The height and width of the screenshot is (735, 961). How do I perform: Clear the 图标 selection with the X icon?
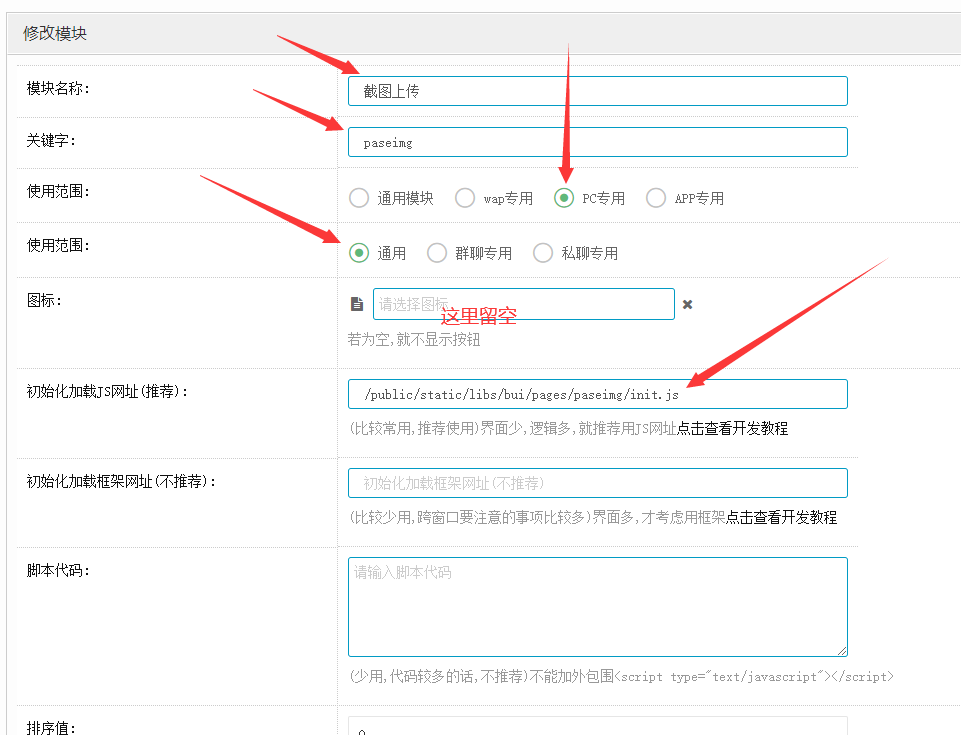[x=687, y=304]
